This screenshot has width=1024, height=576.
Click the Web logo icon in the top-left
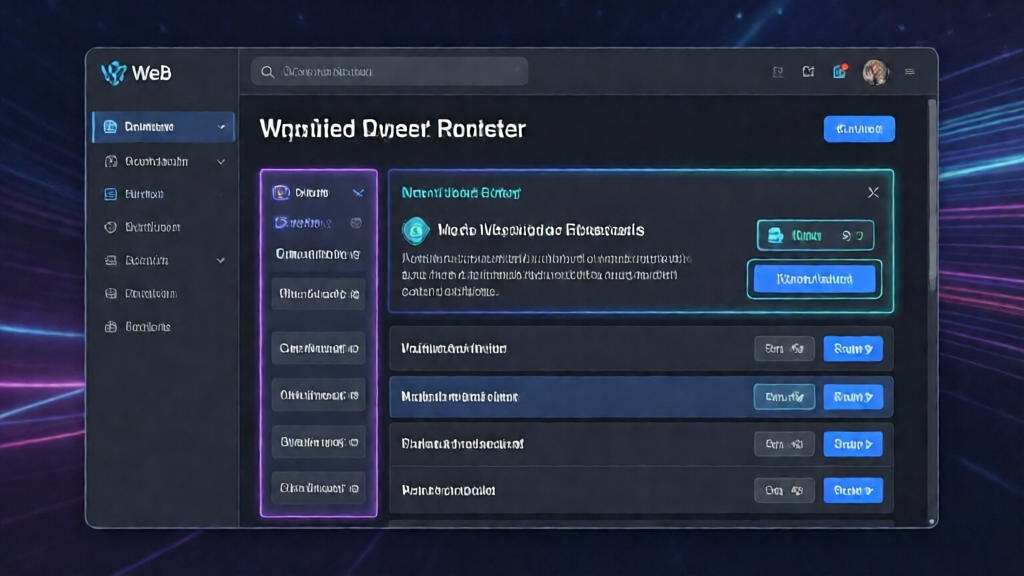coord(114,73)
